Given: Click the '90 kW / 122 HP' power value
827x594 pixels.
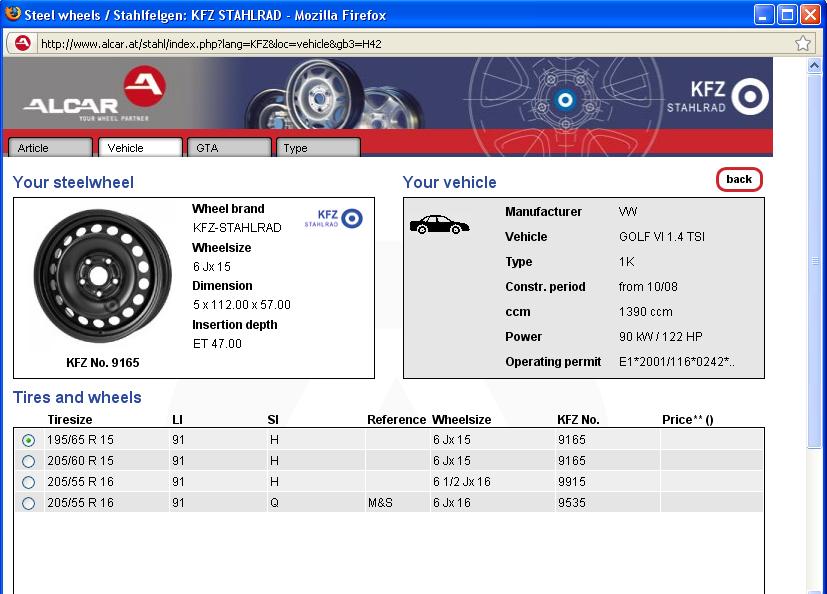Looking at the screenshot, I should [x=660, y=337].
